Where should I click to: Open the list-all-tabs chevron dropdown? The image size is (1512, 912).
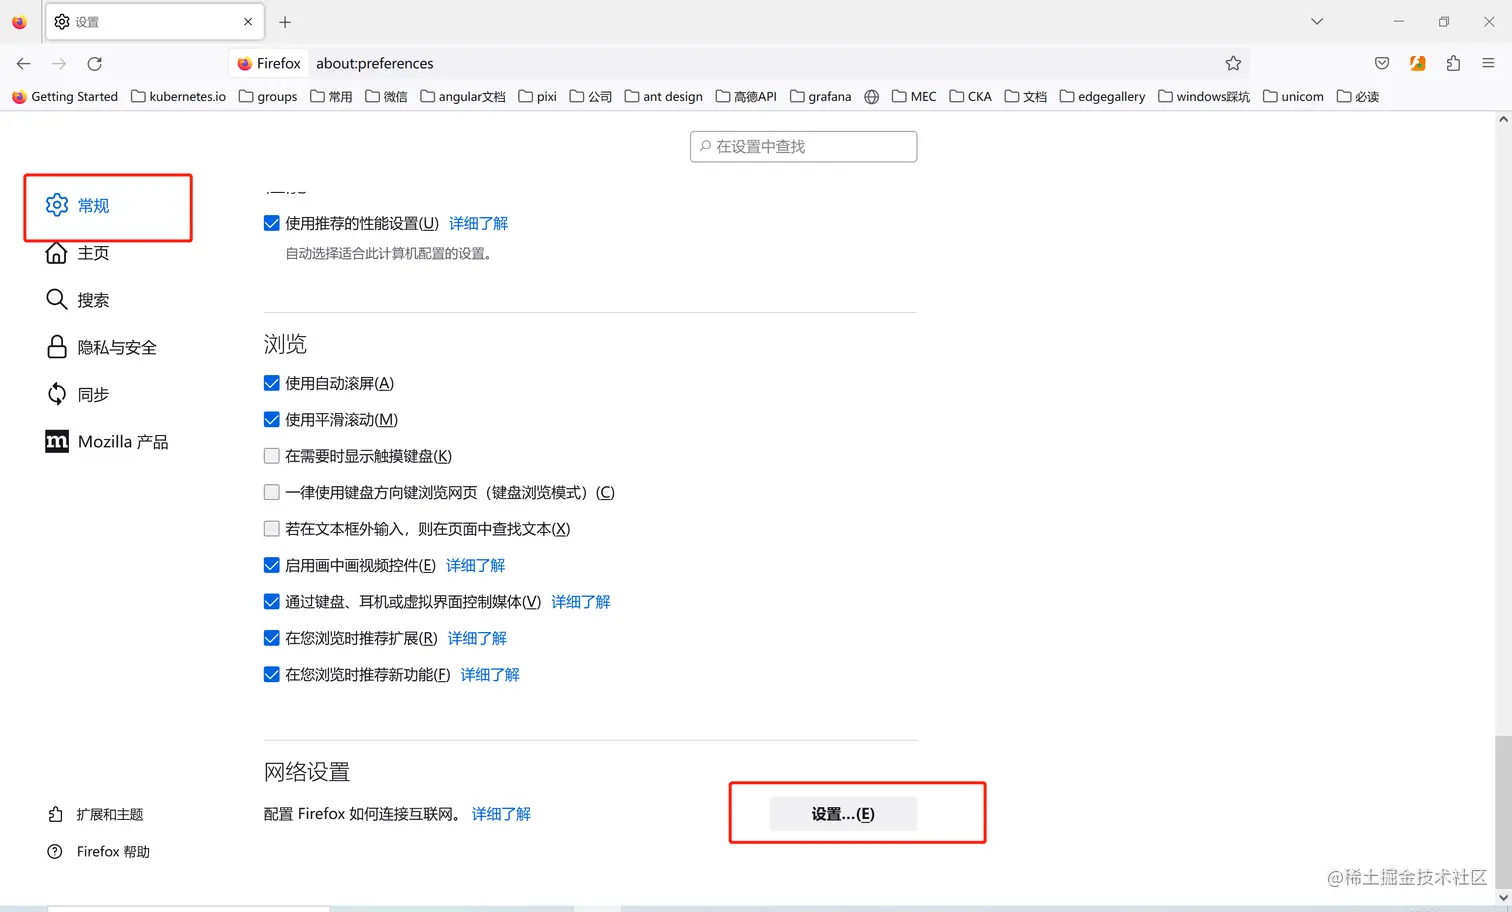(x=1316, y=21)
